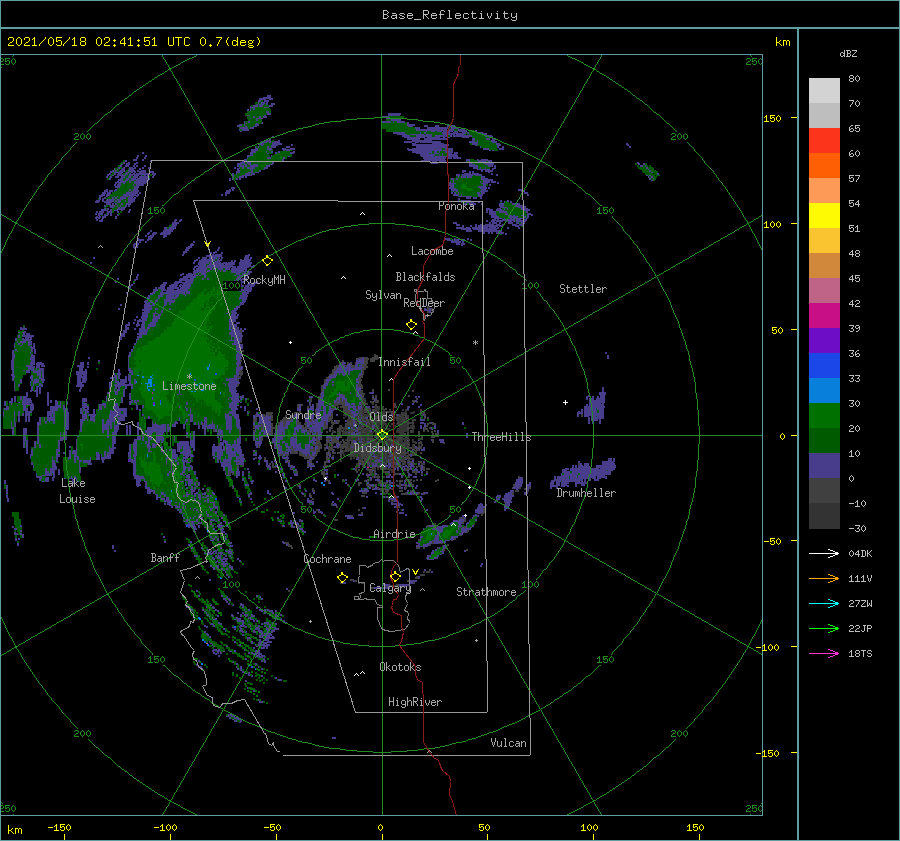Click the Banff label

tap(165, 558)
